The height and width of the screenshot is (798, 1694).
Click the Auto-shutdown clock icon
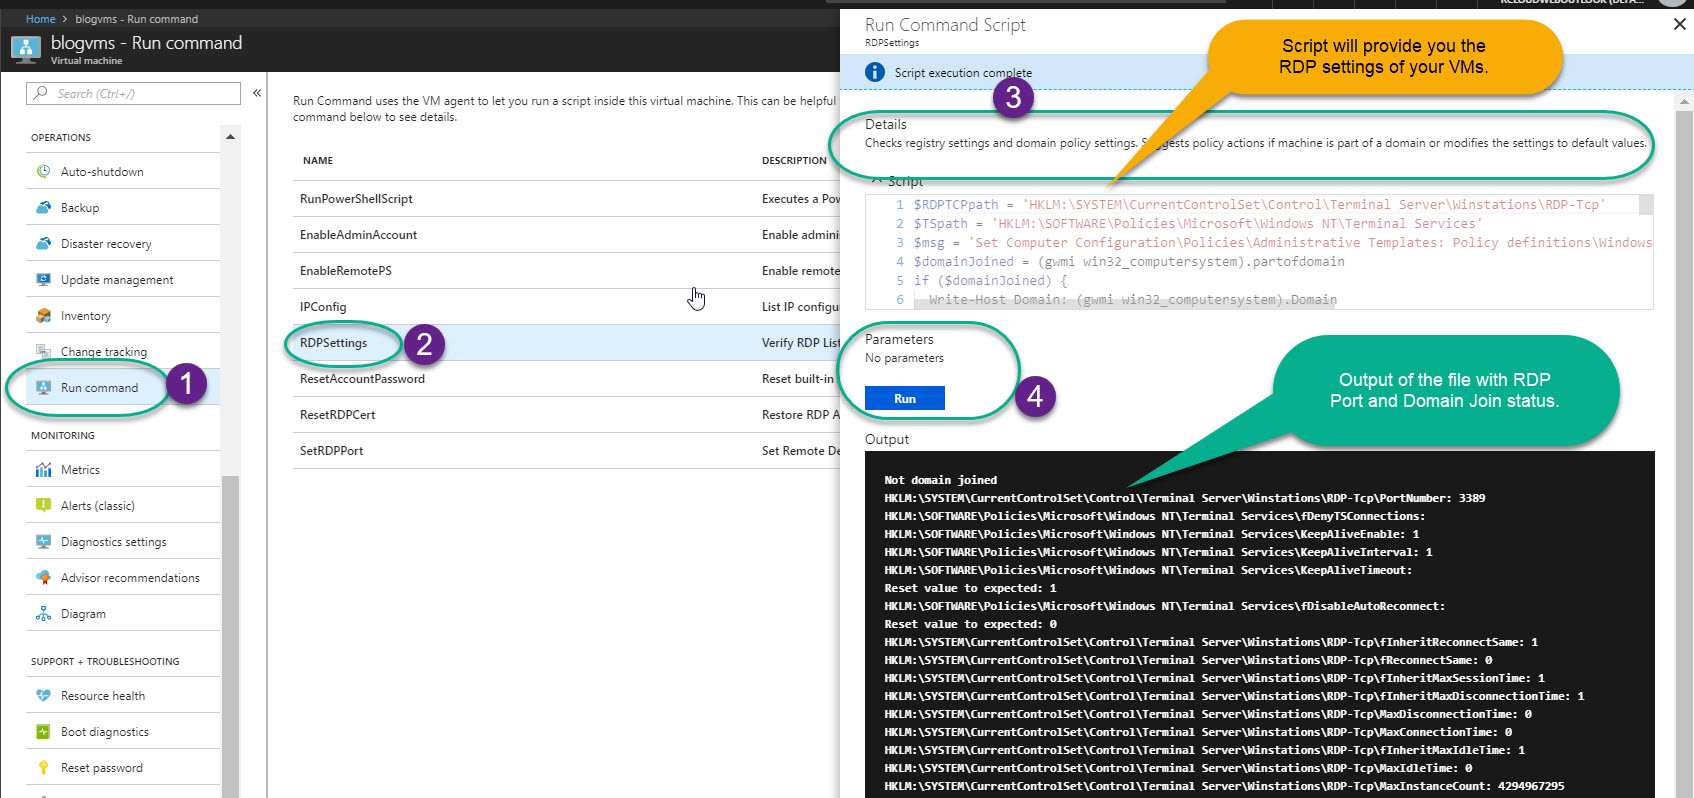tap(43, 172)
